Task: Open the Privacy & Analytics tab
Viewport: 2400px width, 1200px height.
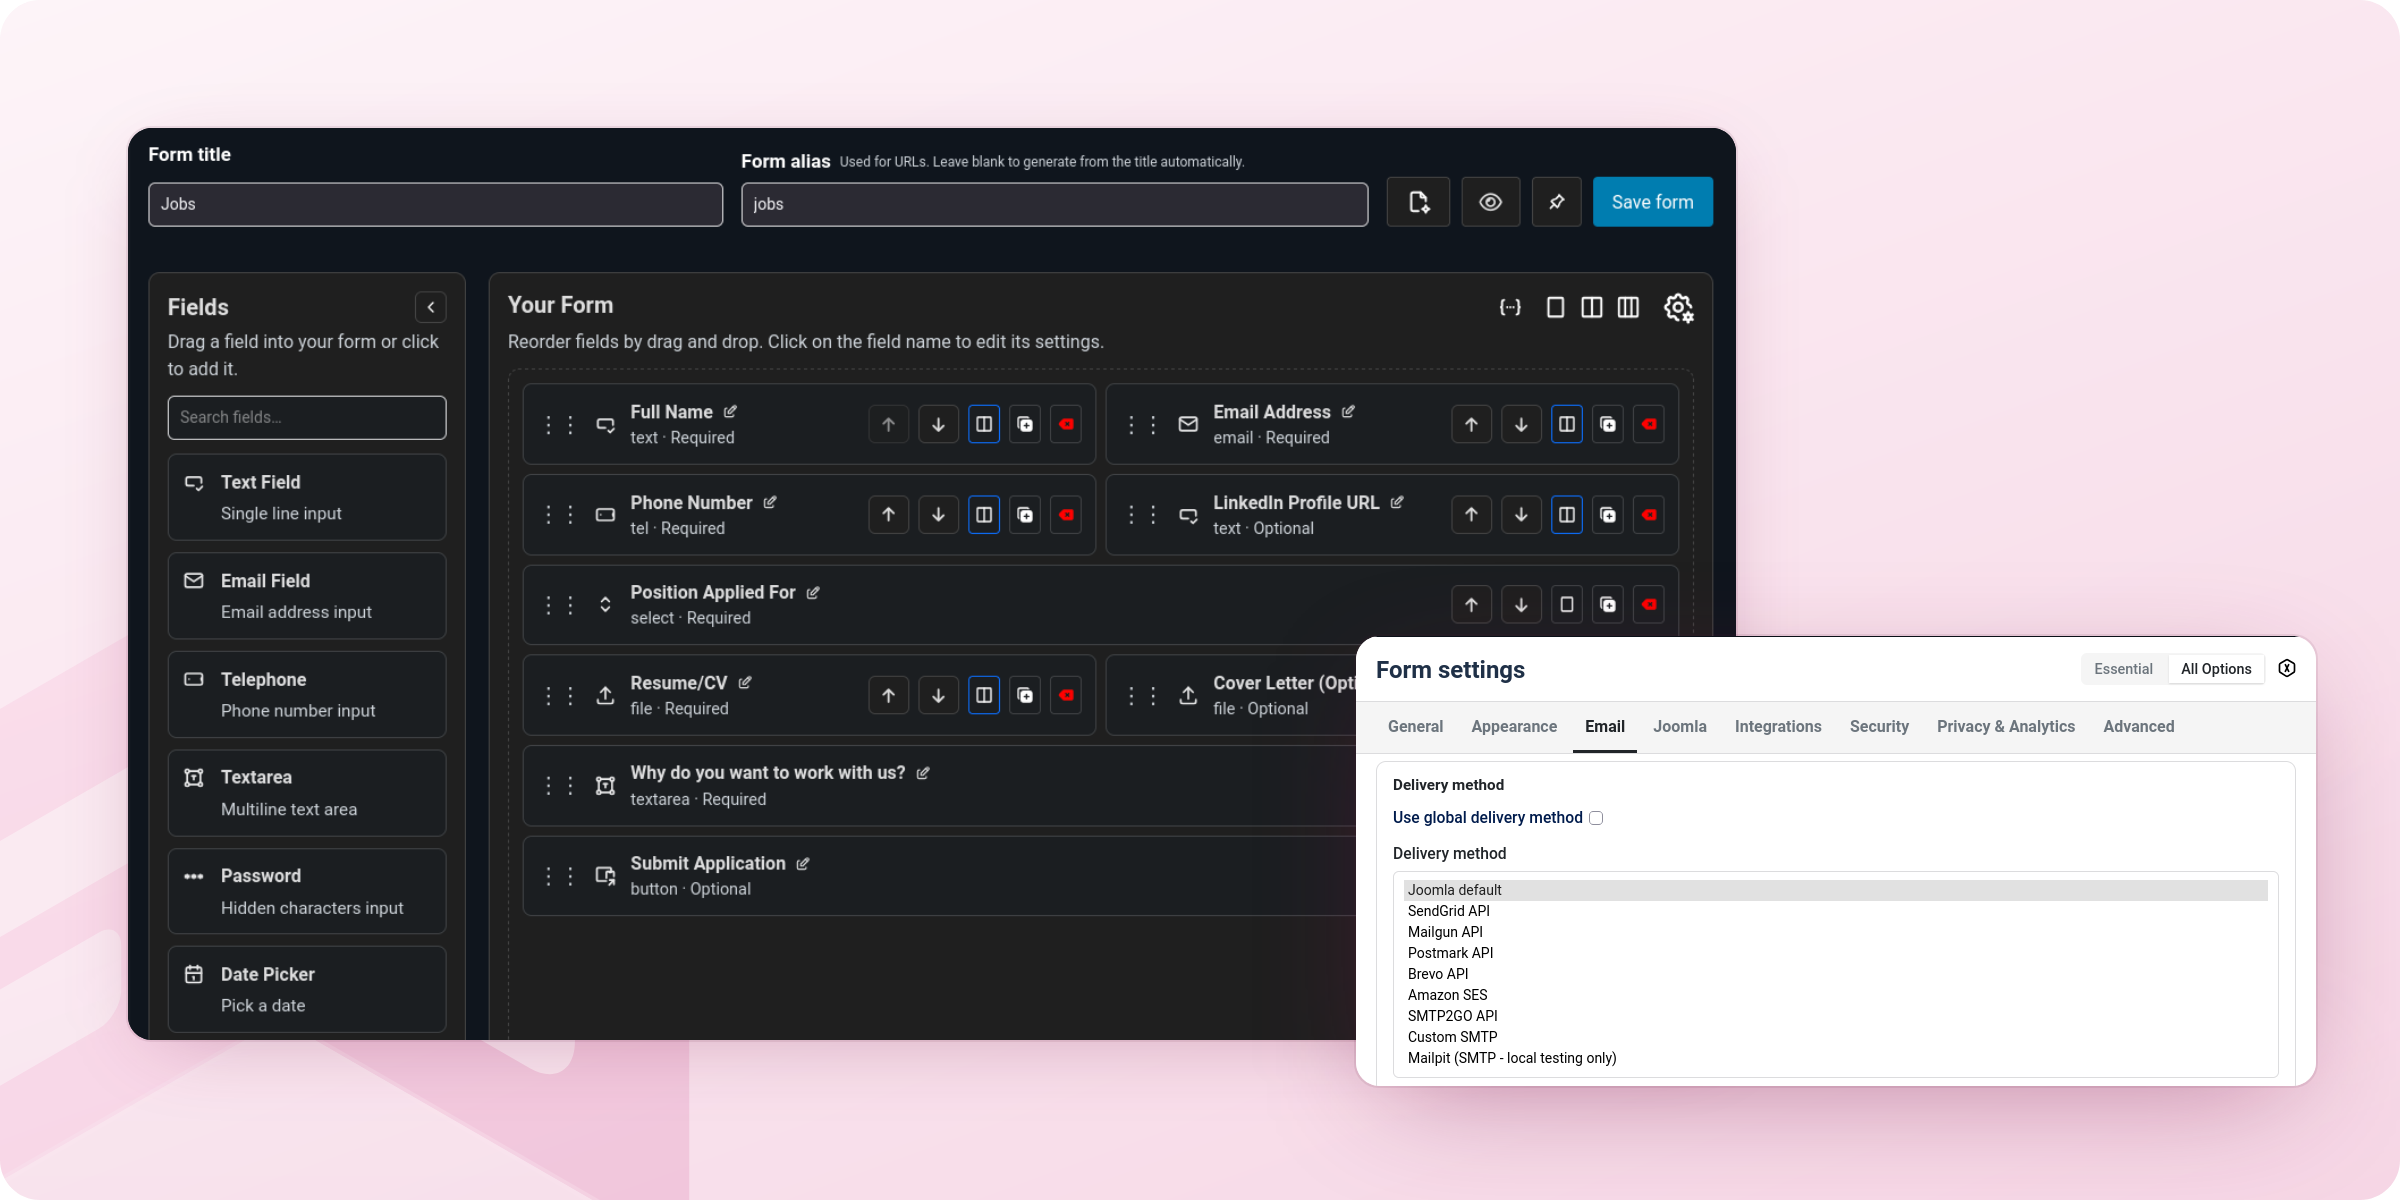Action: pos(2006,727)
